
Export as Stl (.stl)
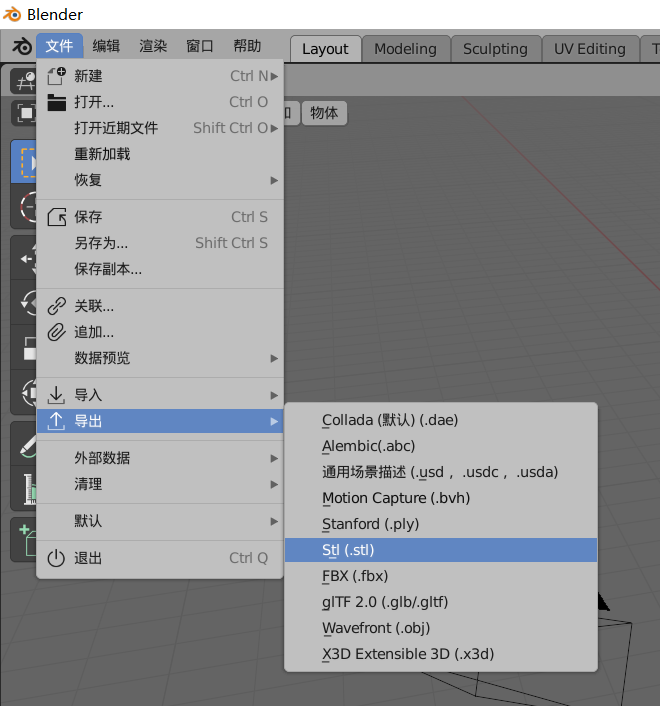click(441, 550)
